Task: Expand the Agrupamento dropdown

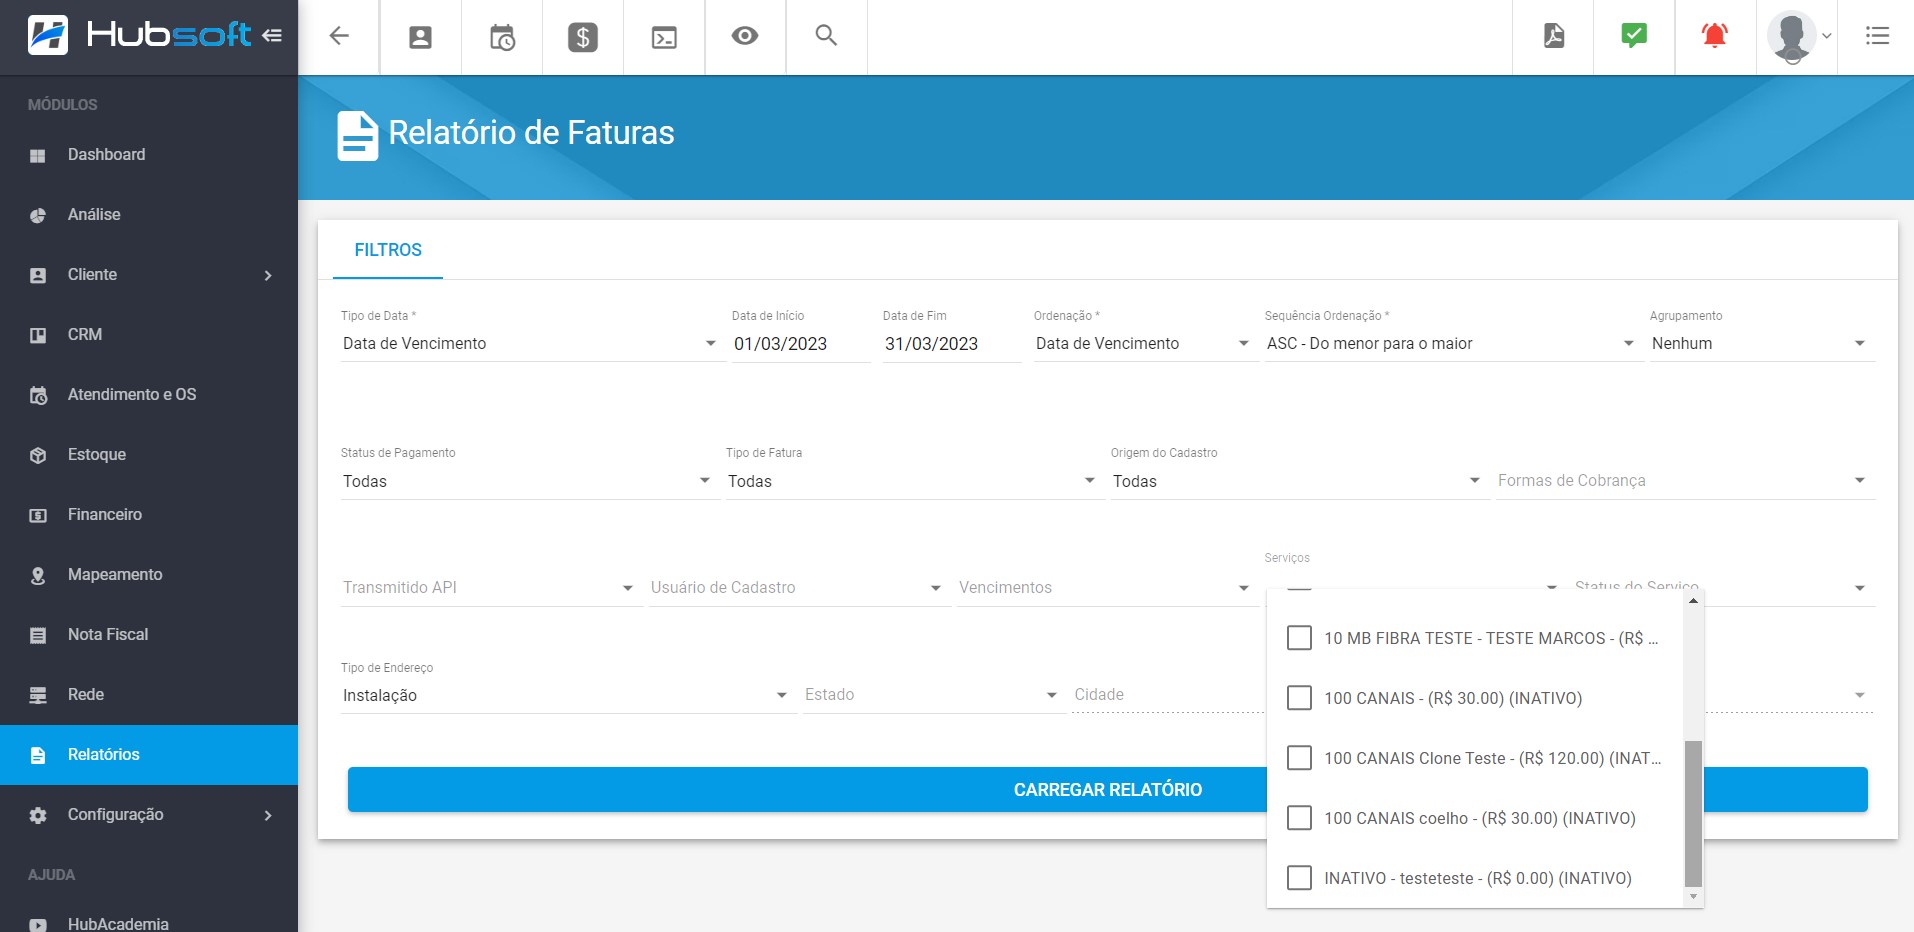Action: [1760, 343]
